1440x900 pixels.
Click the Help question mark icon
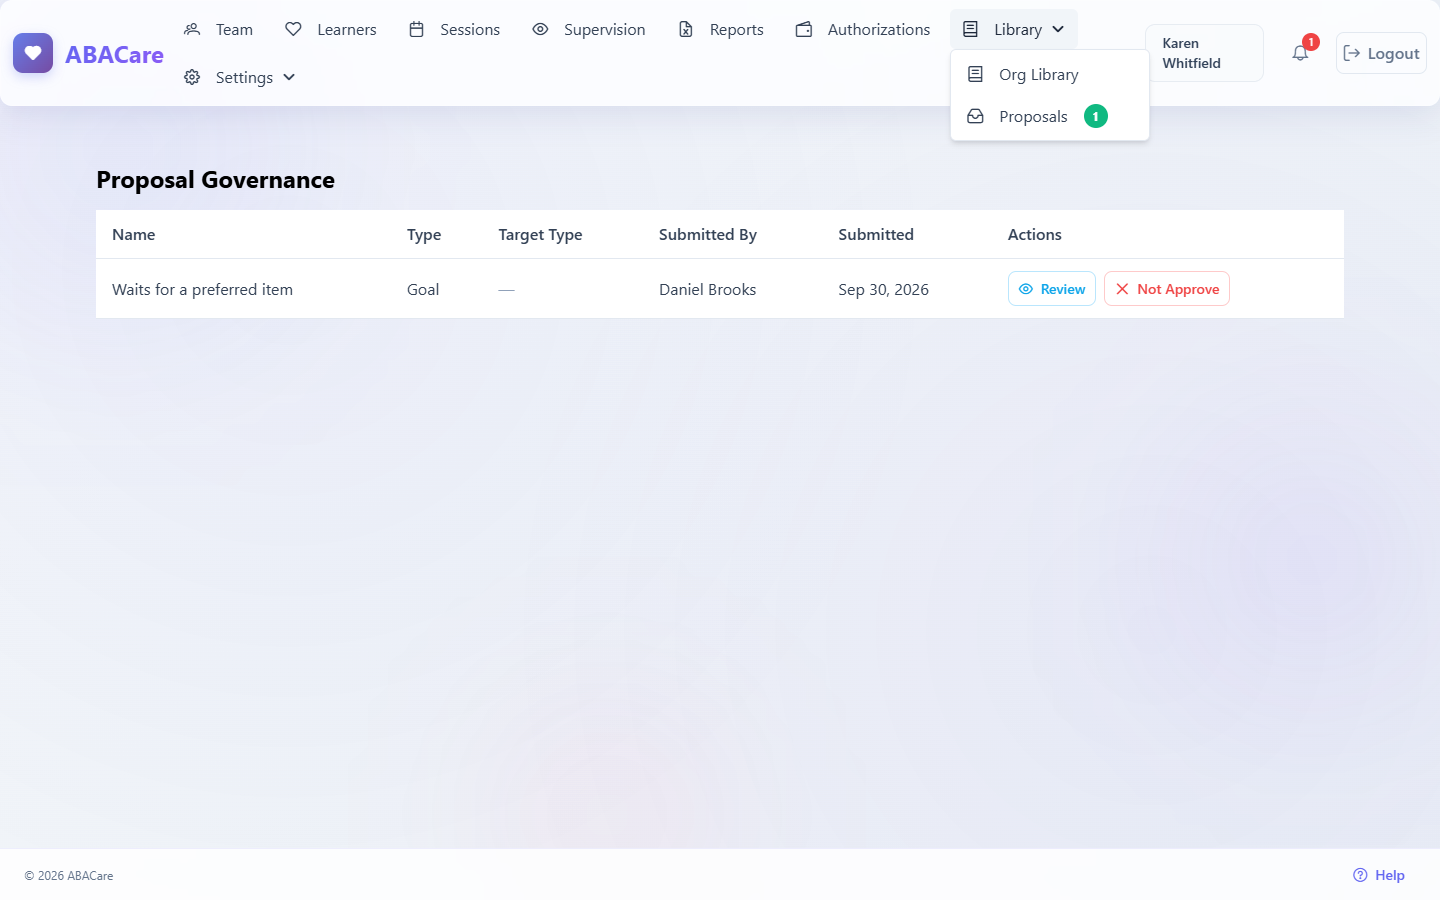[1360, 875]
